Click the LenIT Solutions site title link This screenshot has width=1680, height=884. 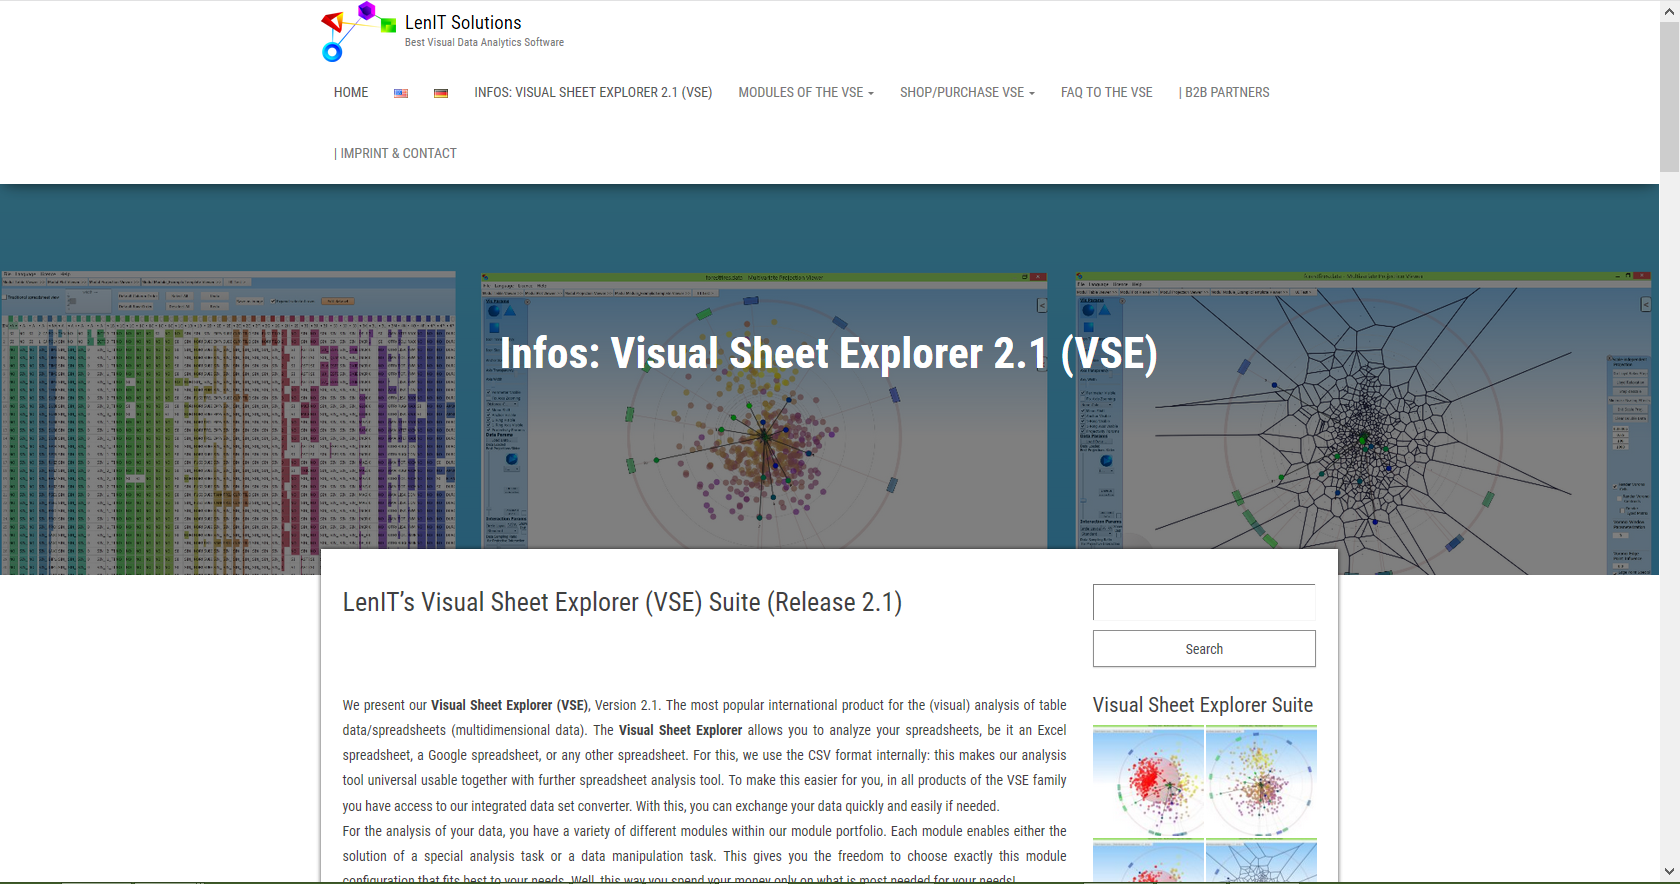tap(463, 22)
